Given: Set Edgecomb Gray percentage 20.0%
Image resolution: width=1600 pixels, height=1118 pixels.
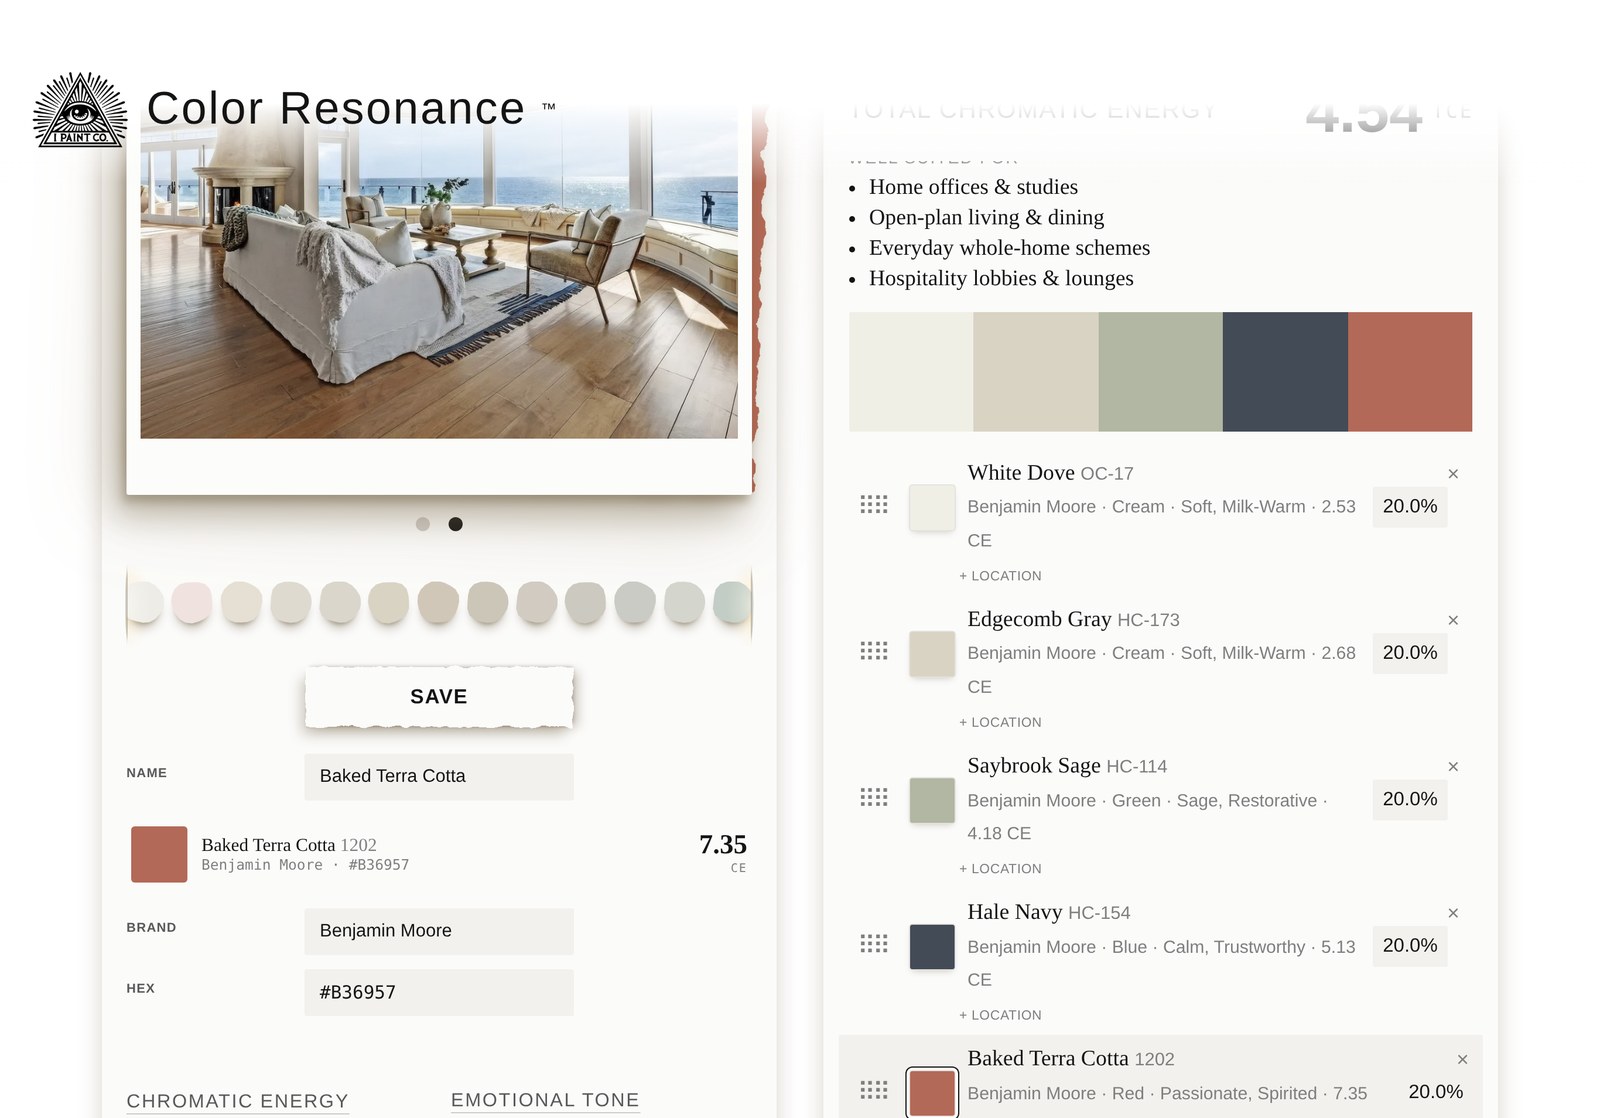Looking at the screenshot, I should pyautogui.click(x=1410, y=653).
